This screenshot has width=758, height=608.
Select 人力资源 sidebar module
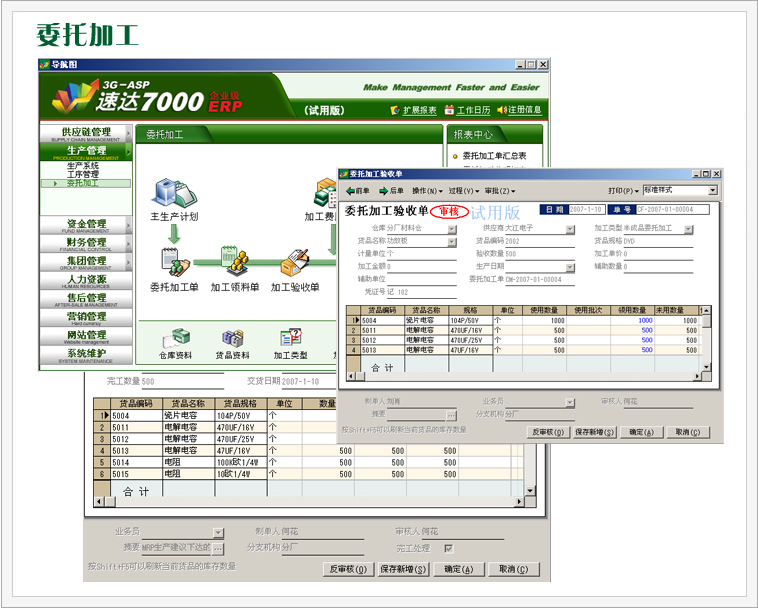pyautogui.click(x=86, y=281)
